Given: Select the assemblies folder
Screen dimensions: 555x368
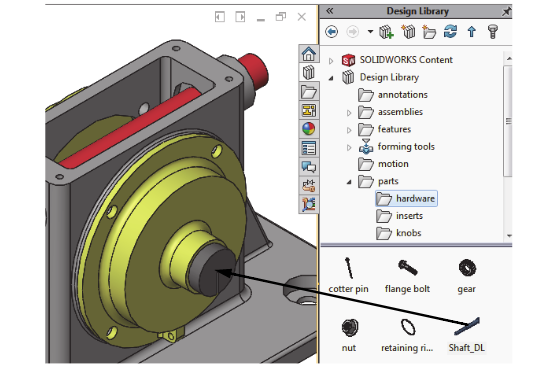Looking at the screenshot, I should tap(400, 112).
